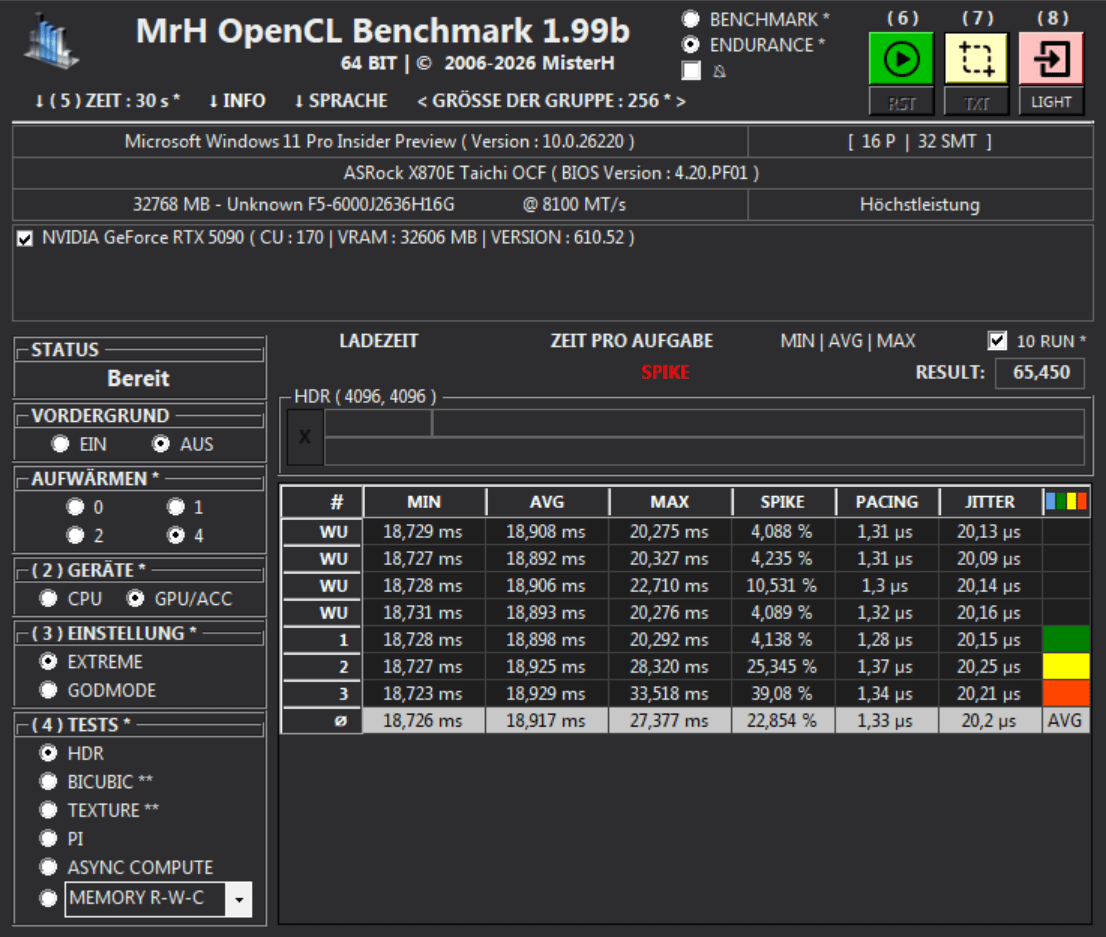Select the PI test
The height and width of the screenshot is (937, 1106).
[x=49, y=838]
